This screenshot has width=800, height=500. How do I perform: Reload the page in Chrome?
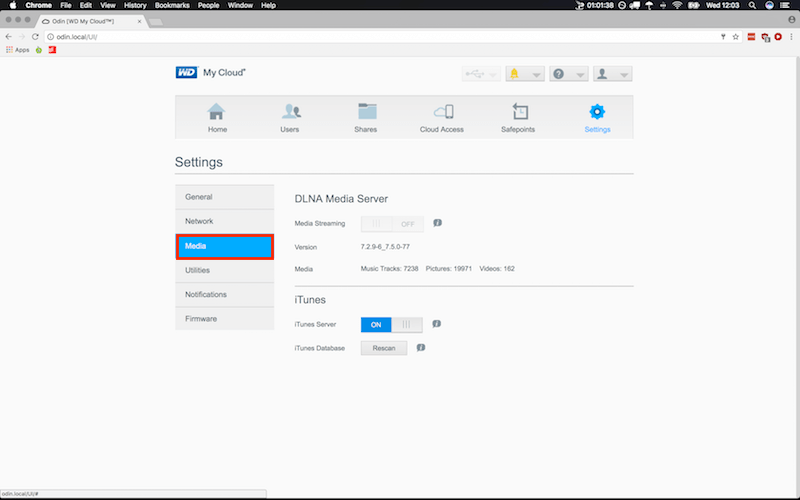click(35, 37)
